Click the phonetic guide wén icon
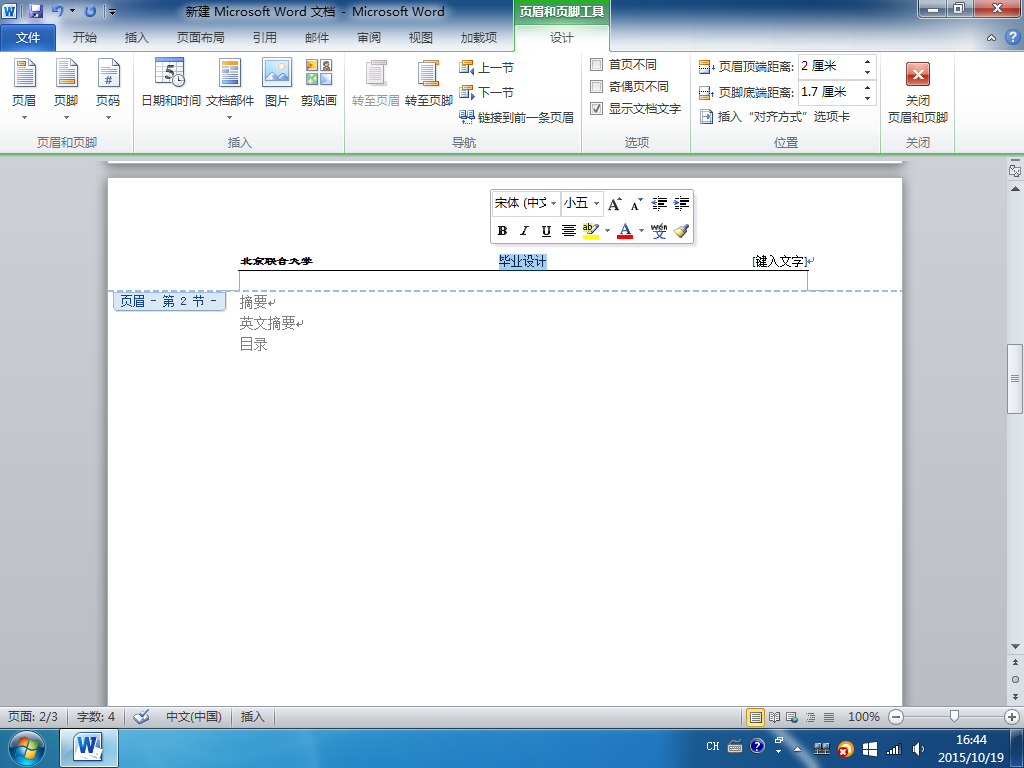The height and width of the screenshot is (768, 1024). [659, 231]
